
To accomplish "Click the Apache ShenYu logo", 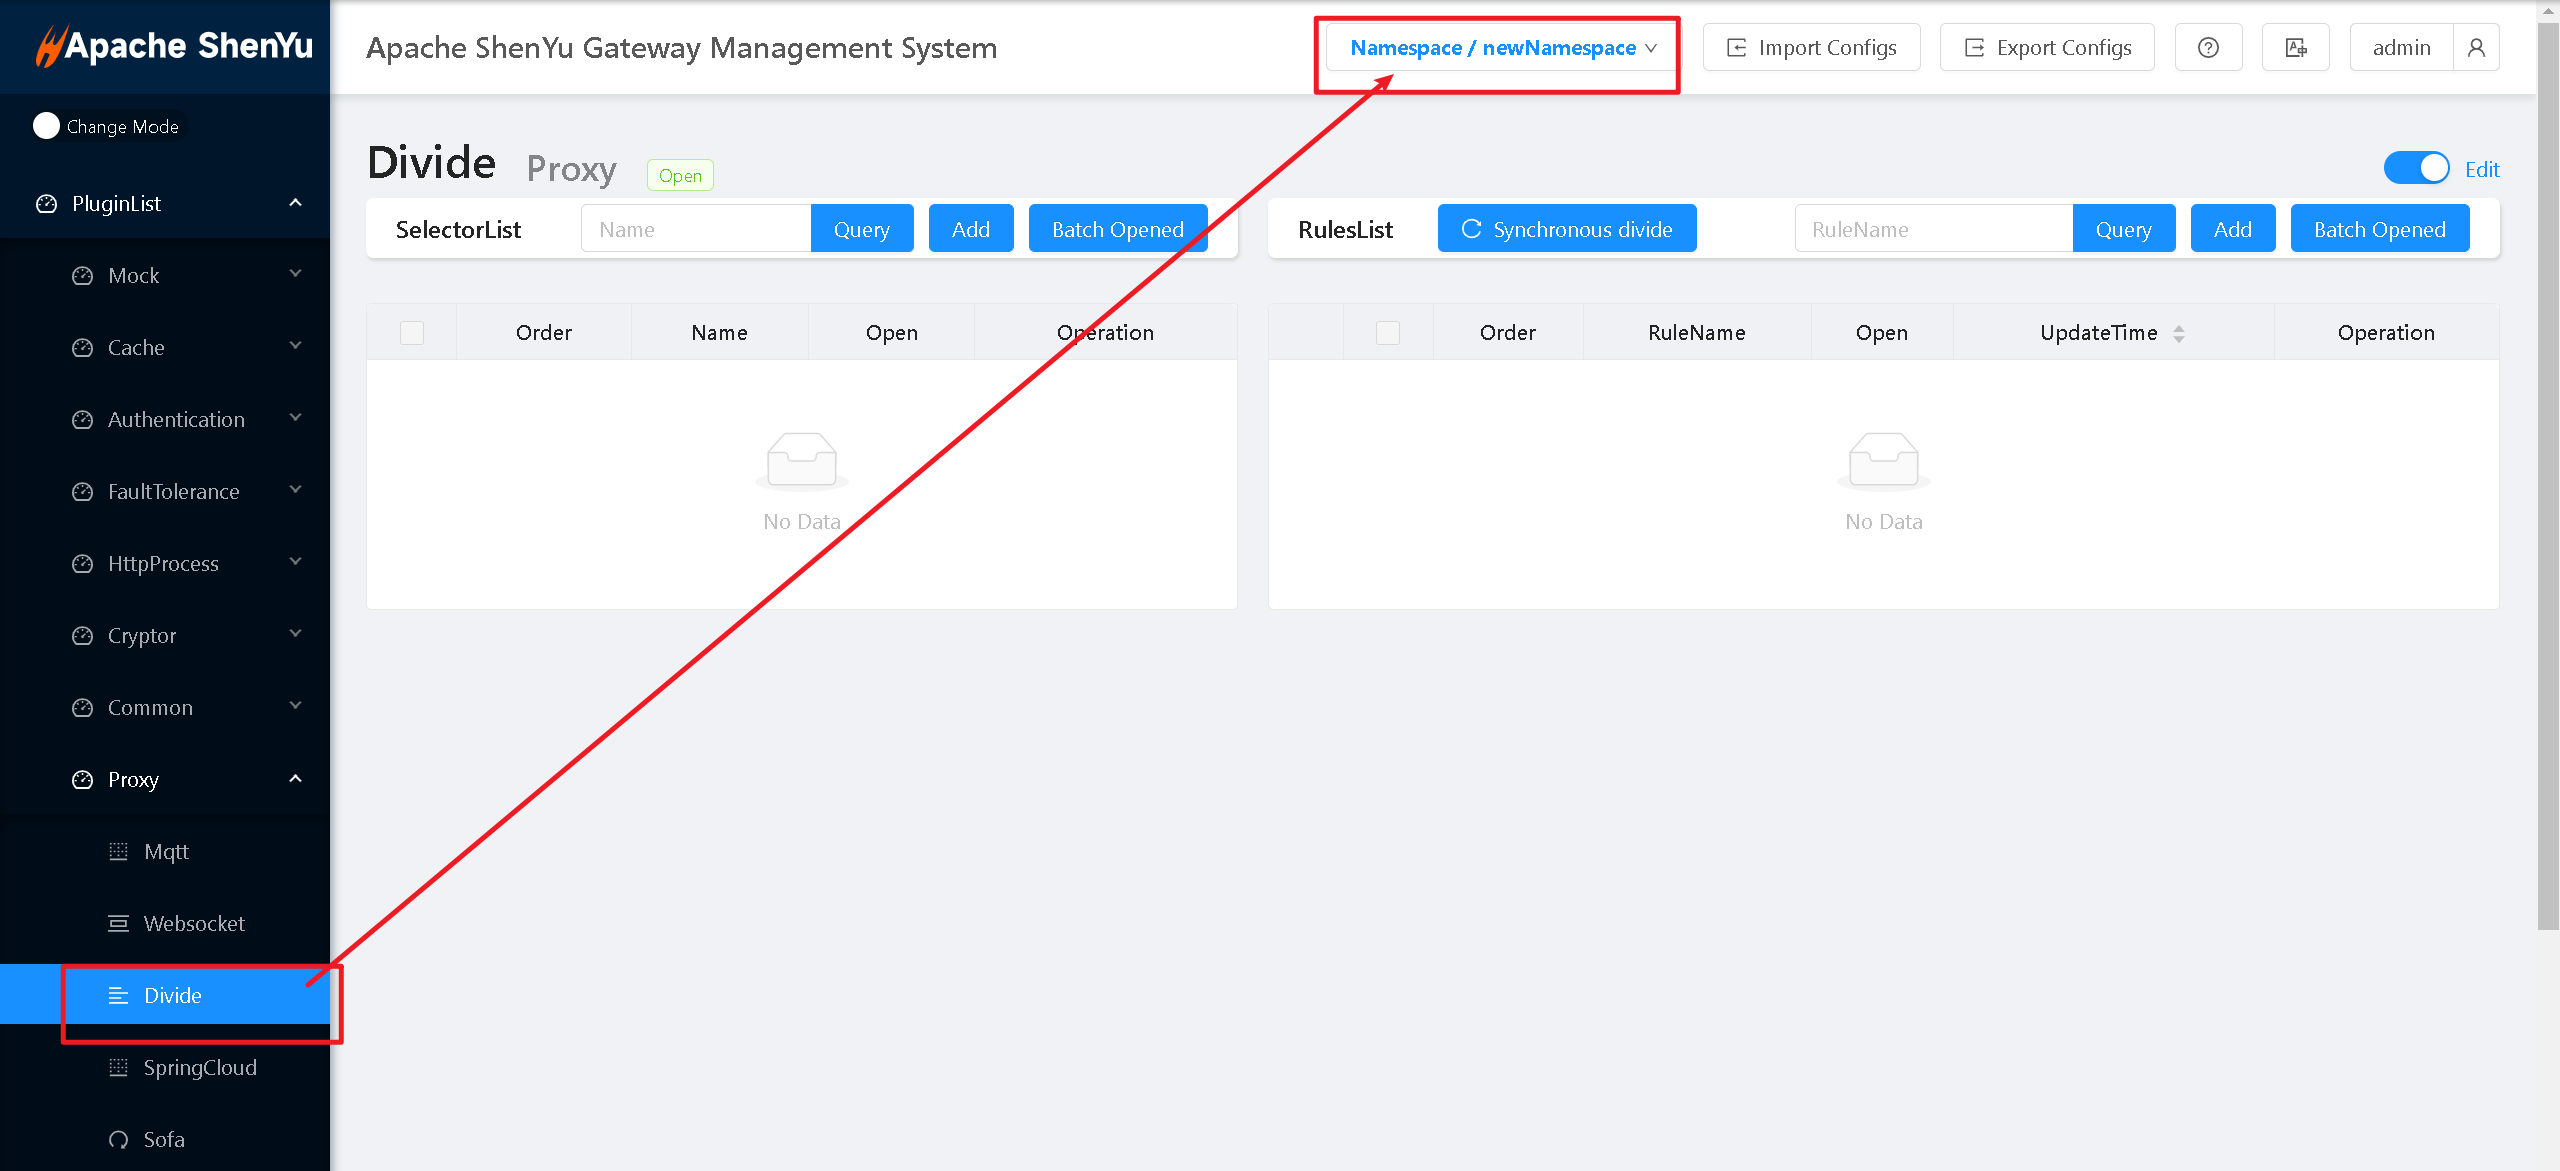I will (174, 46).
